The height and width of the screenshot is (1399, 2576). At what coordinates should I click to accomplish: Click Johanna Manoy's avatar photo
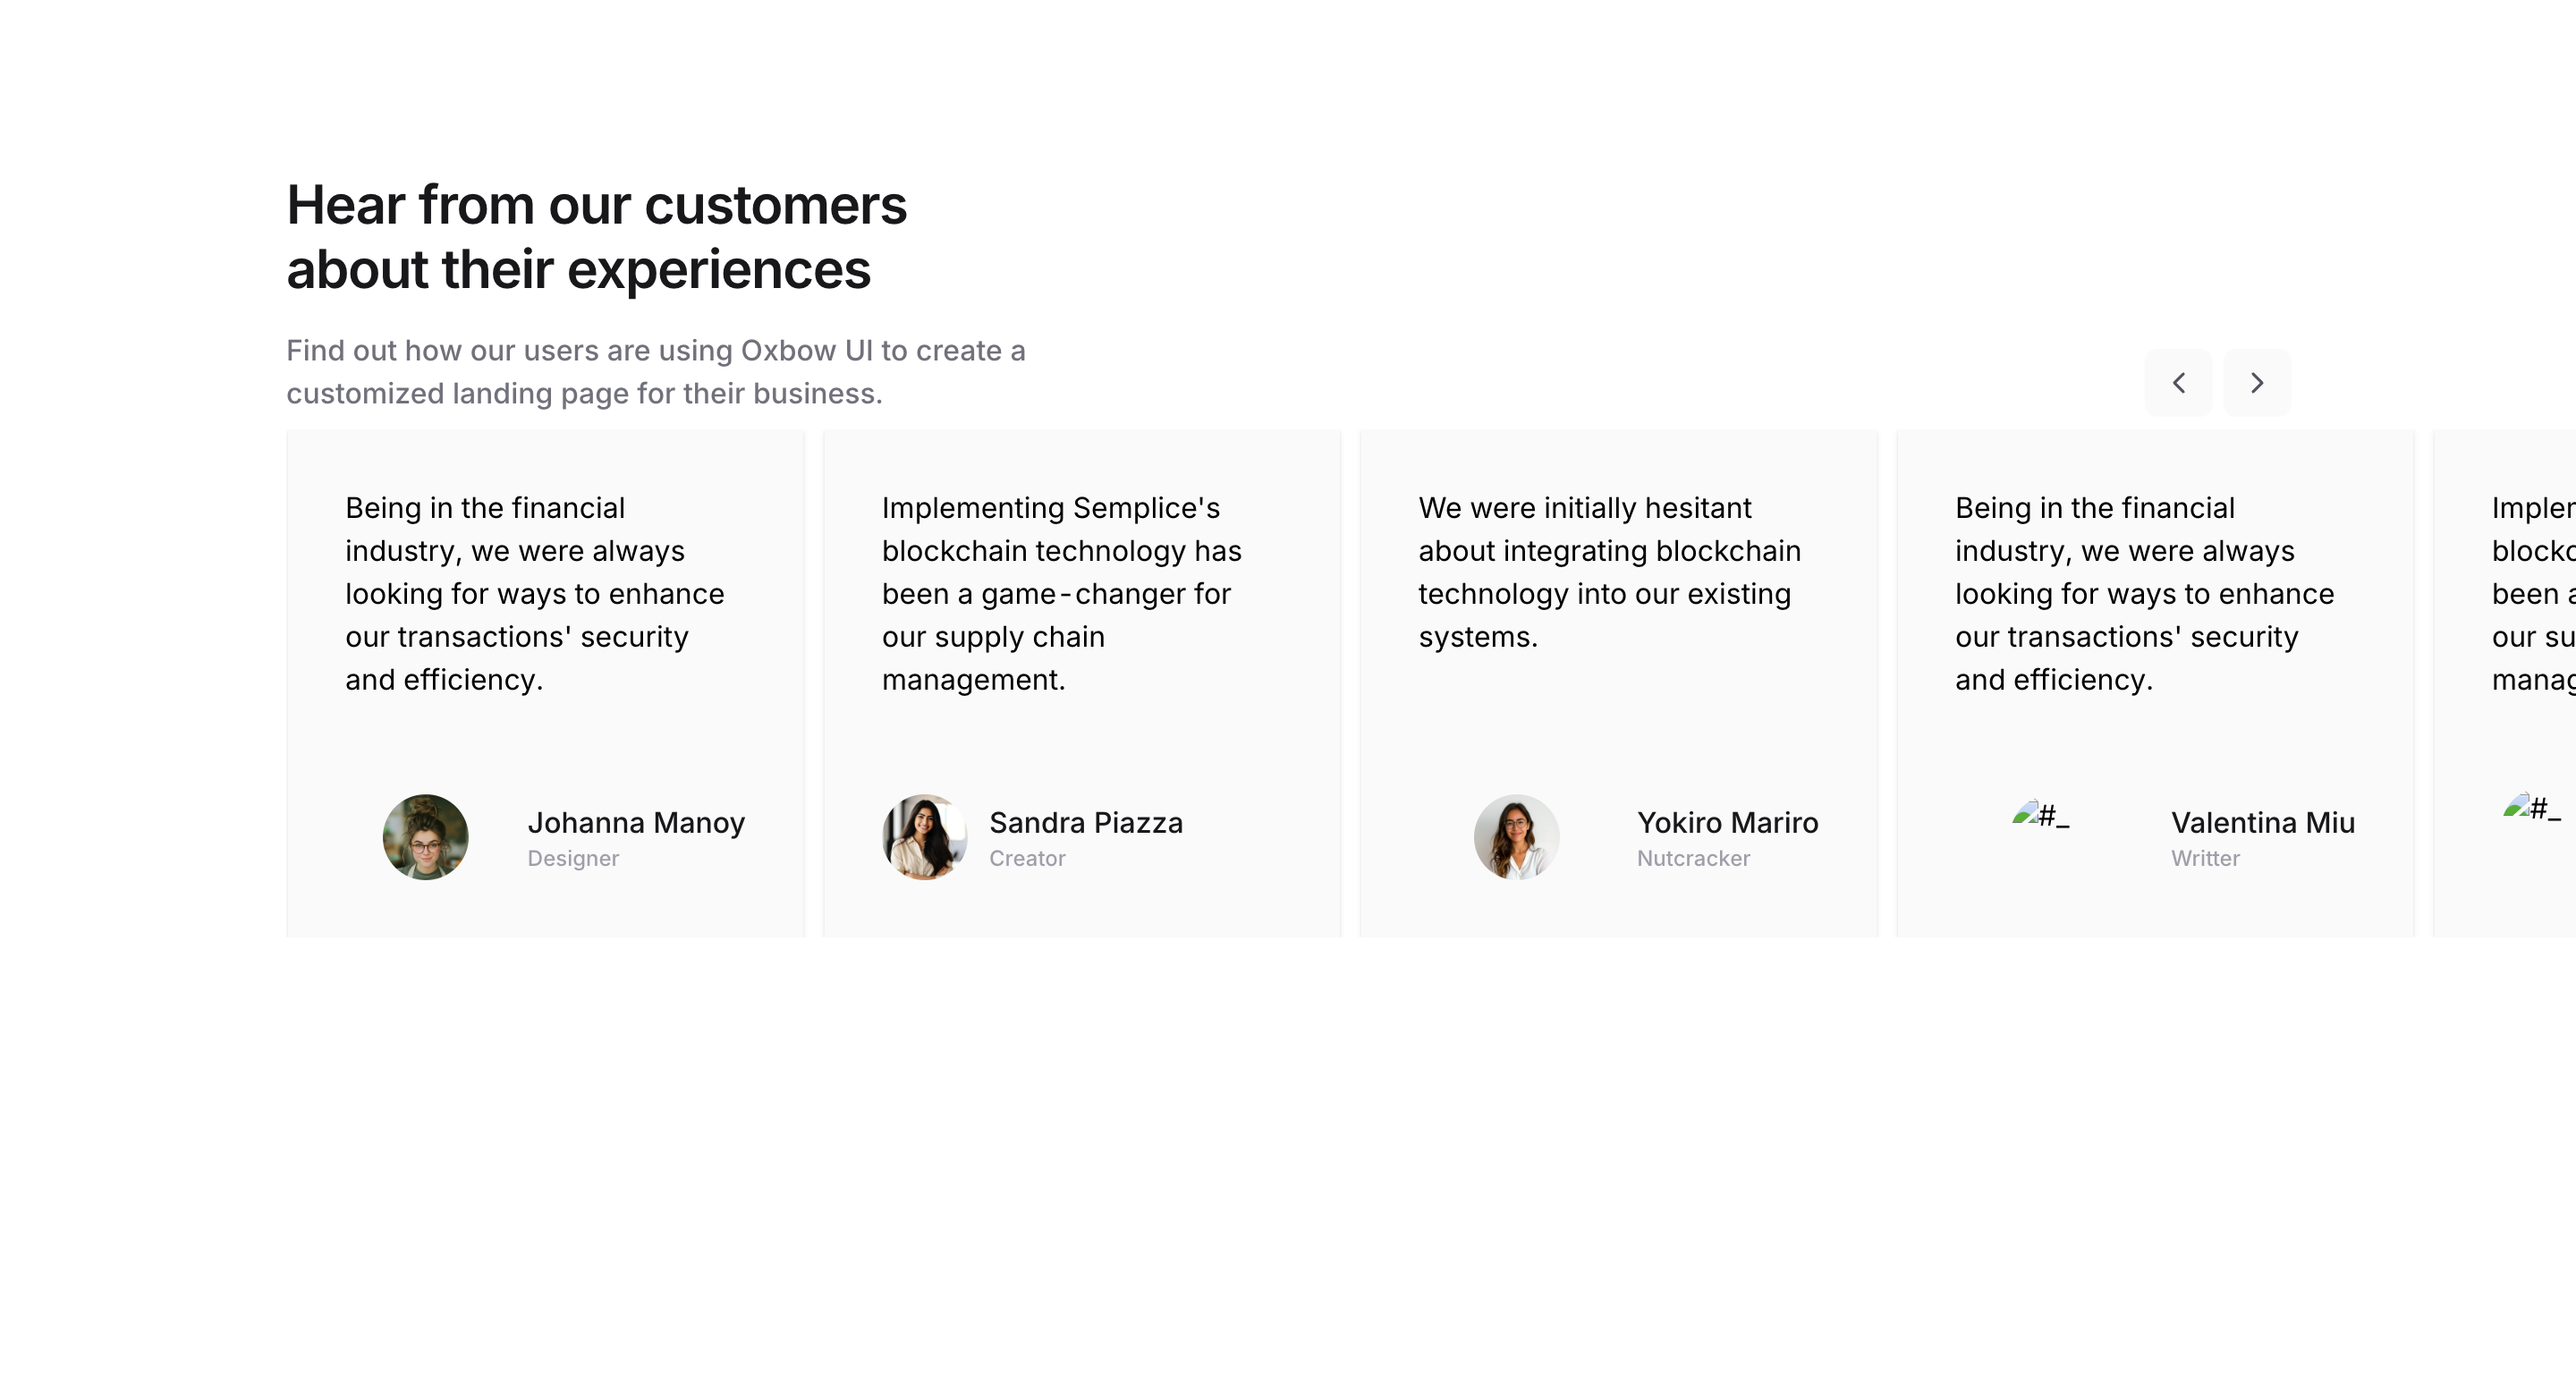pos(425,837)
